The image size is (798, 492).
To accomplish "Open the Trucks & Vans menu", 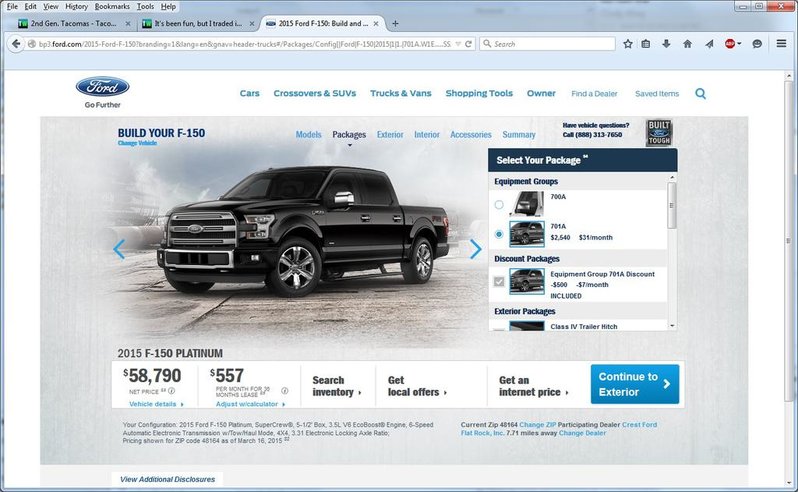I will (401, 94).
